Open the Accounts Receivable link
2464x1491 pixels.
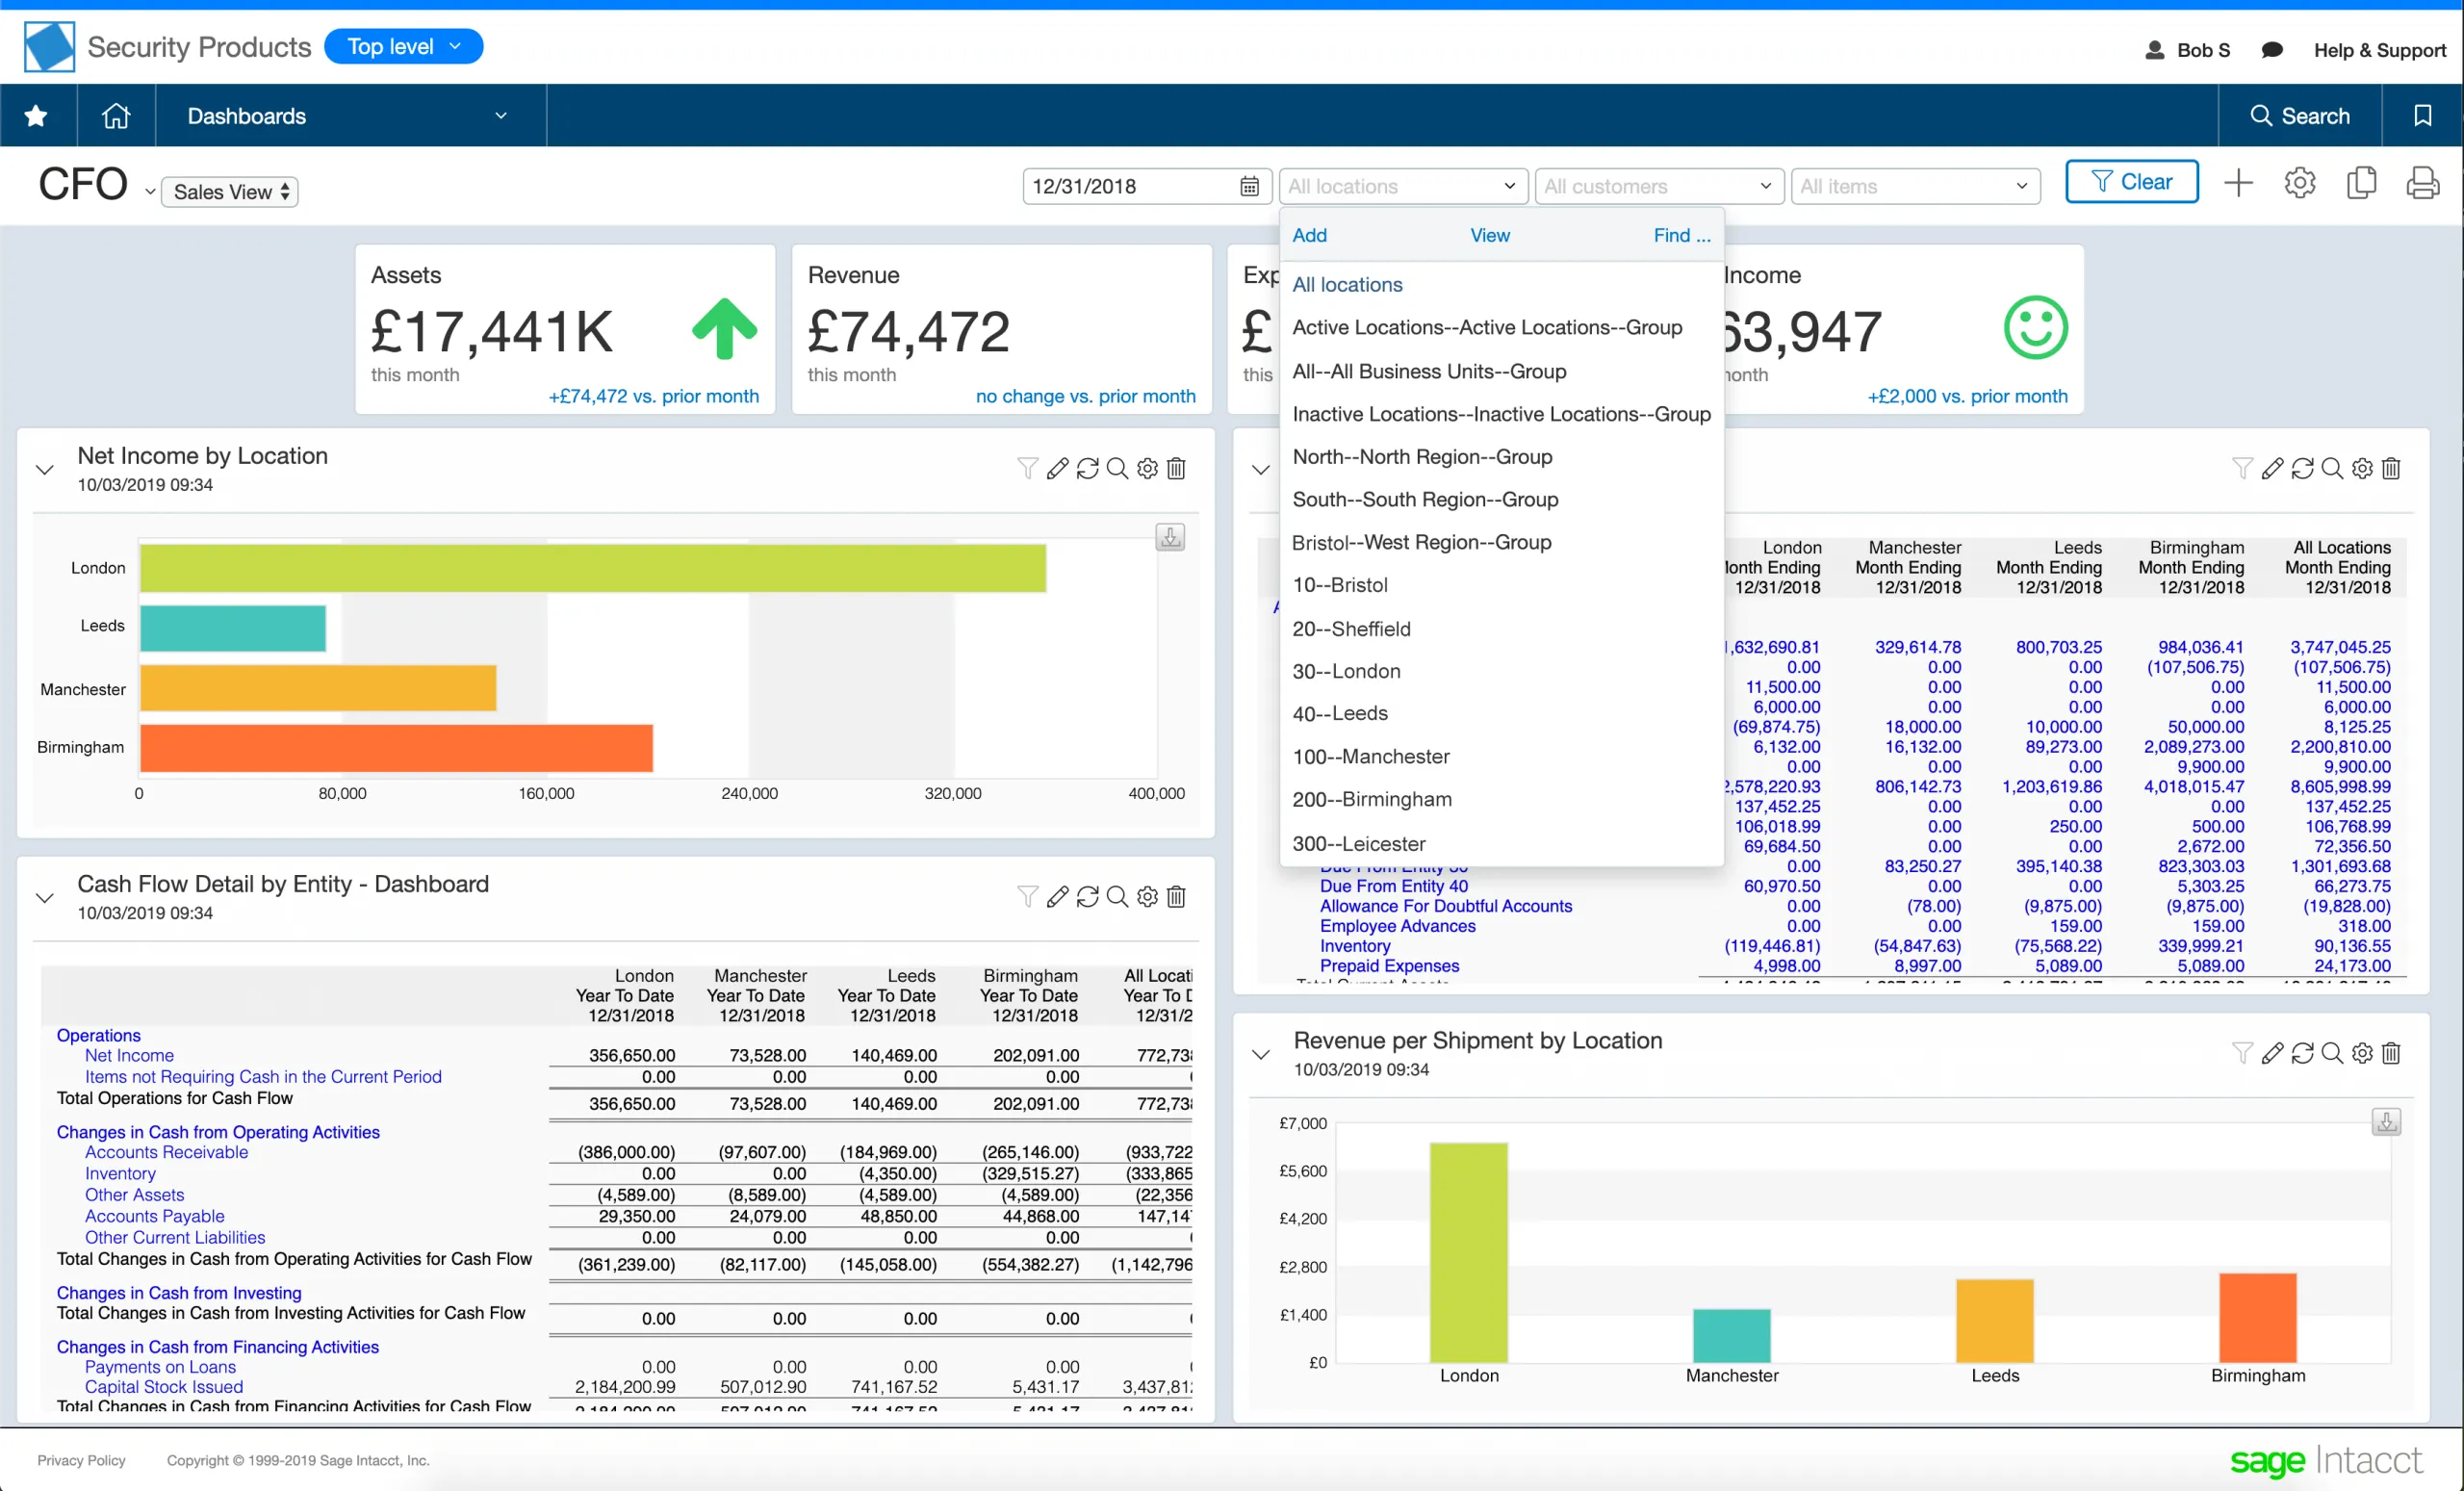point(166,1152)
